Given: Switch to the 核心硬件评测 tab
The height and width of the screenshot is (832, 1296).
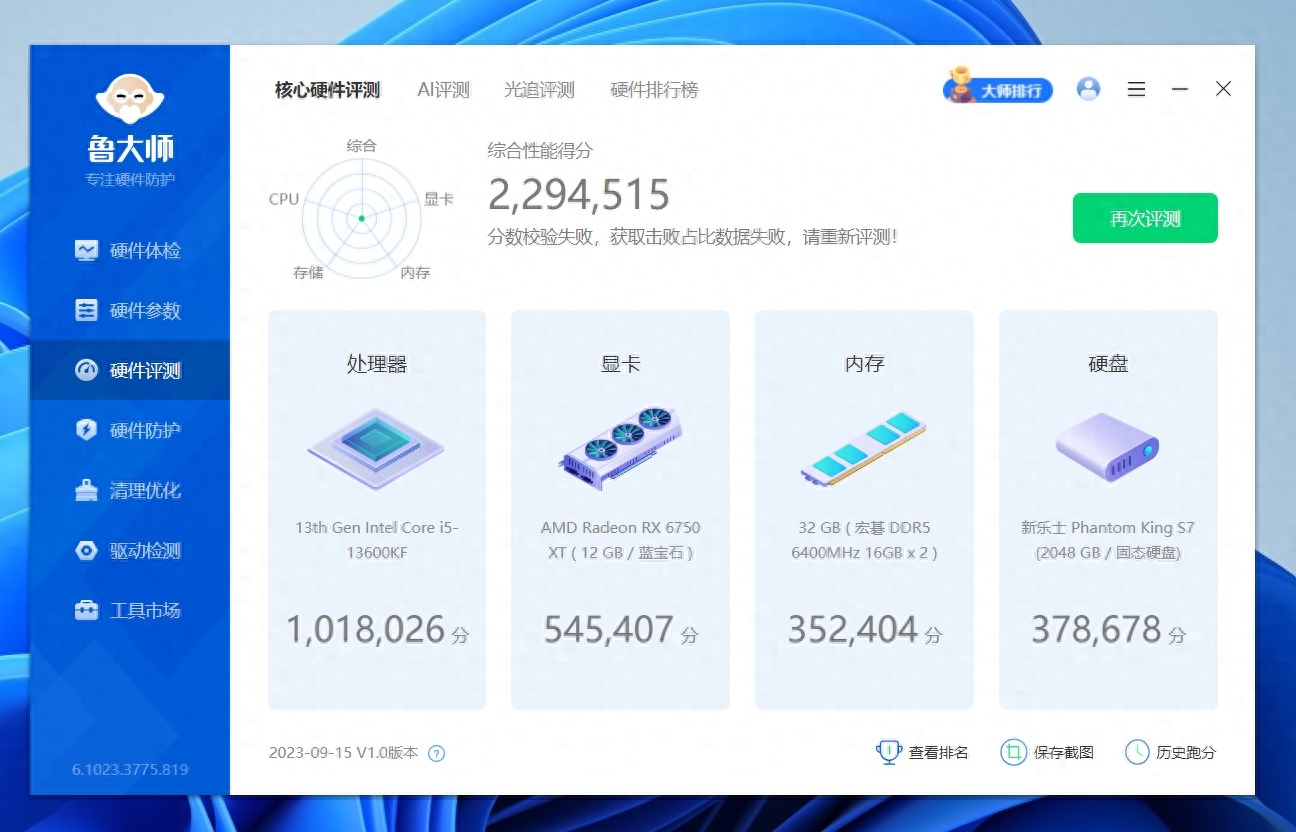Looking at the screenshot, I should [328, 90].
